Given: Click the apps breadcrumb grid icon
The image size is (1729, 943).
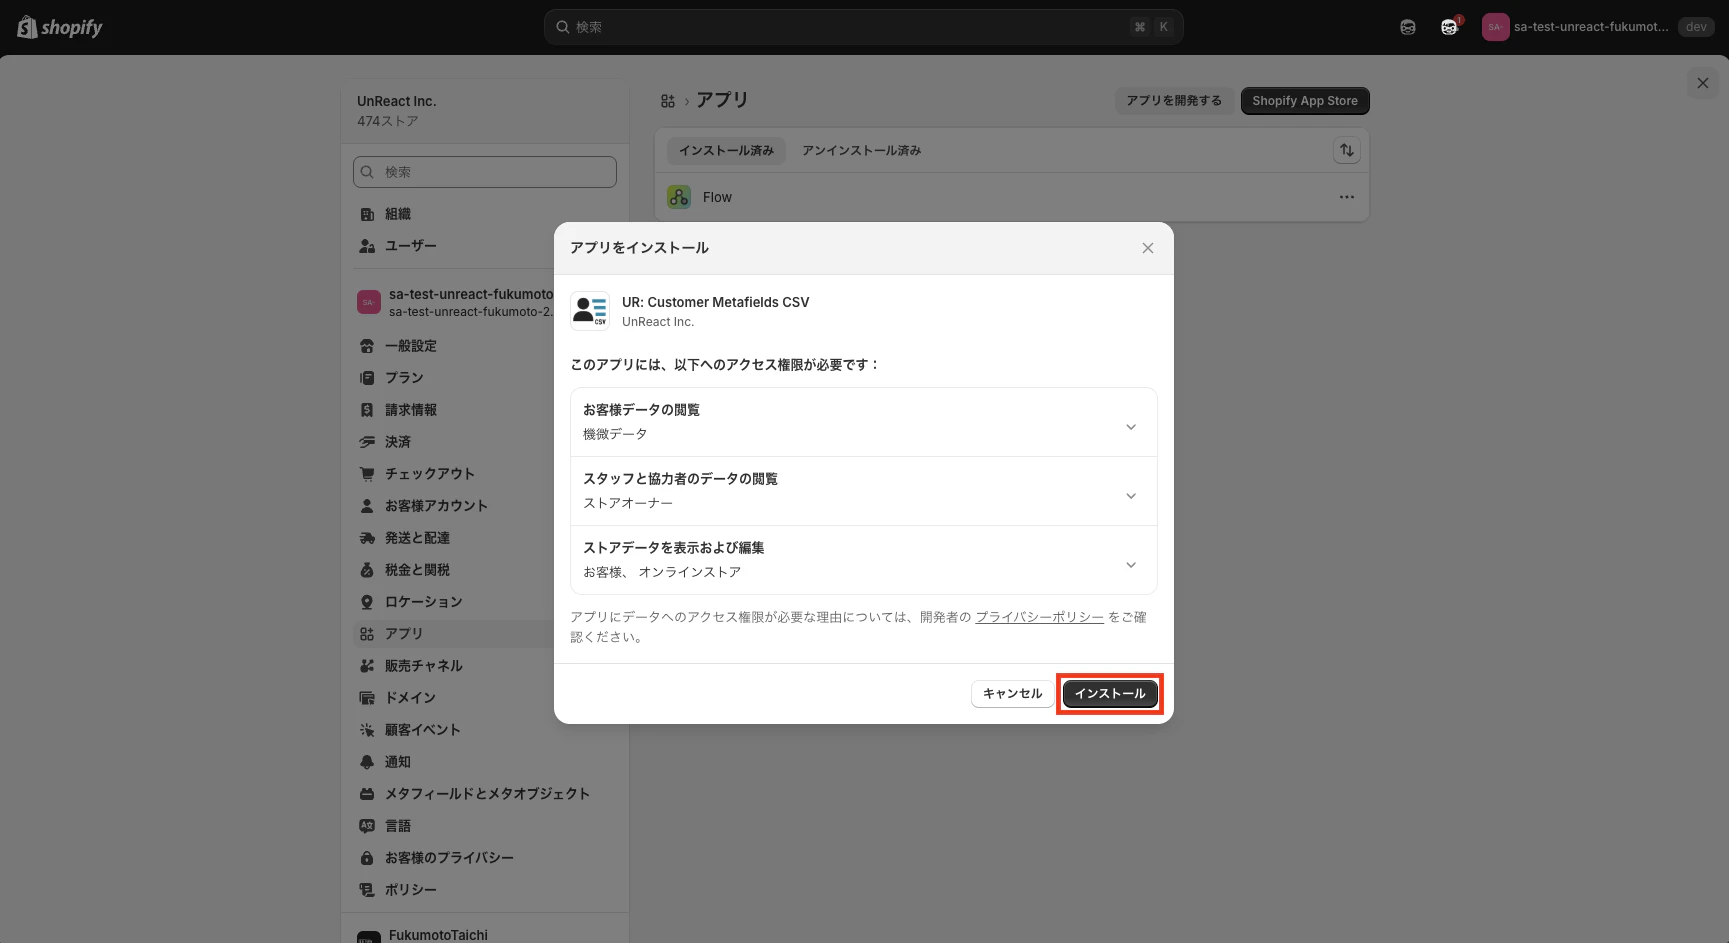Looking at the screenshot, I should 668,101.
